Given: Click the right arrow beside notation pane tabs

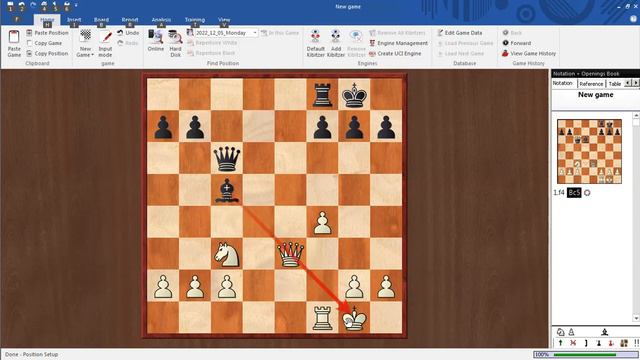Looking at the screenshot, I should coord(636,83).
